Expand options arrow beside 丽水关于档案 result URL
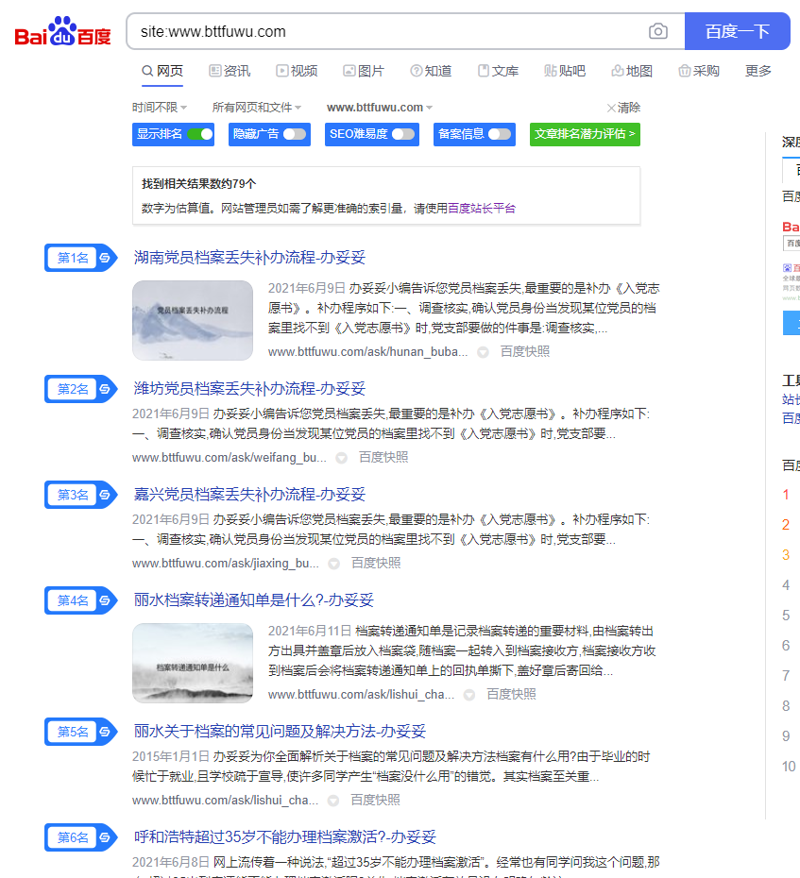Image resolution: width=800 pixels, height=878 pixels. tap(333, 801)
